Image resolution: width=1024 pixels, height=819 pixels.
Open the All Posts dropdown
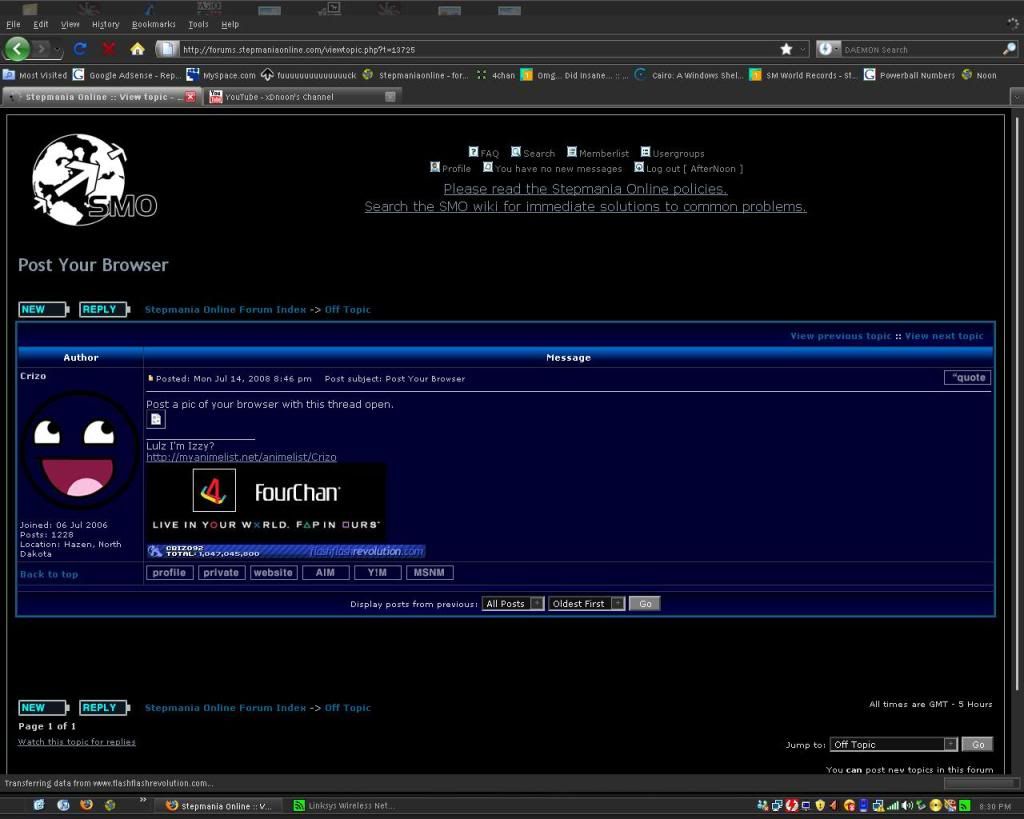513,604
